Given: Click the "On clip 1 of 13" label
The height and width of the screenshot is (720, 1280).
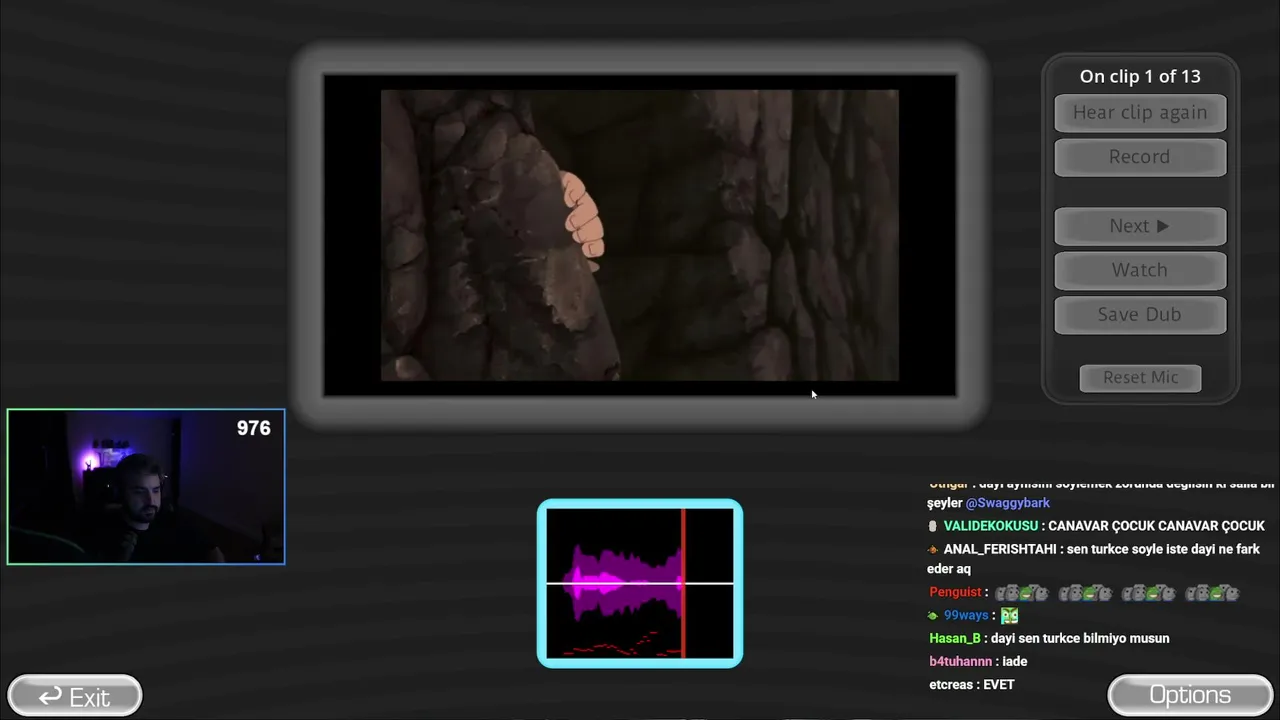Looking at the screenshot, I should pyautogui.click(x=1140, y=76).
